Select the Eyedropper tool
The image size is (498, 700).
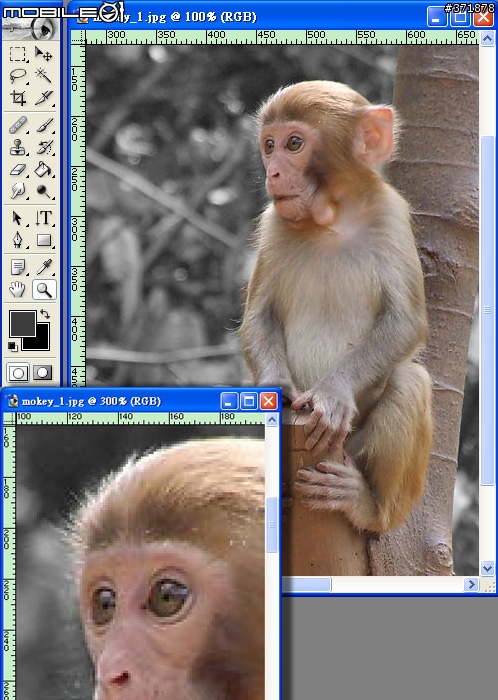click(x=44, y=267)
